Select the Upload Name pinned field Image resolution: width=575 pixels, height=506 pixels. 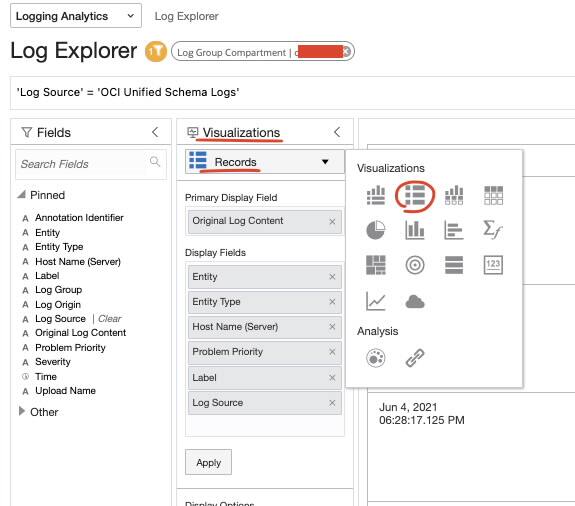pyautogui.click(x=65, y=390)
